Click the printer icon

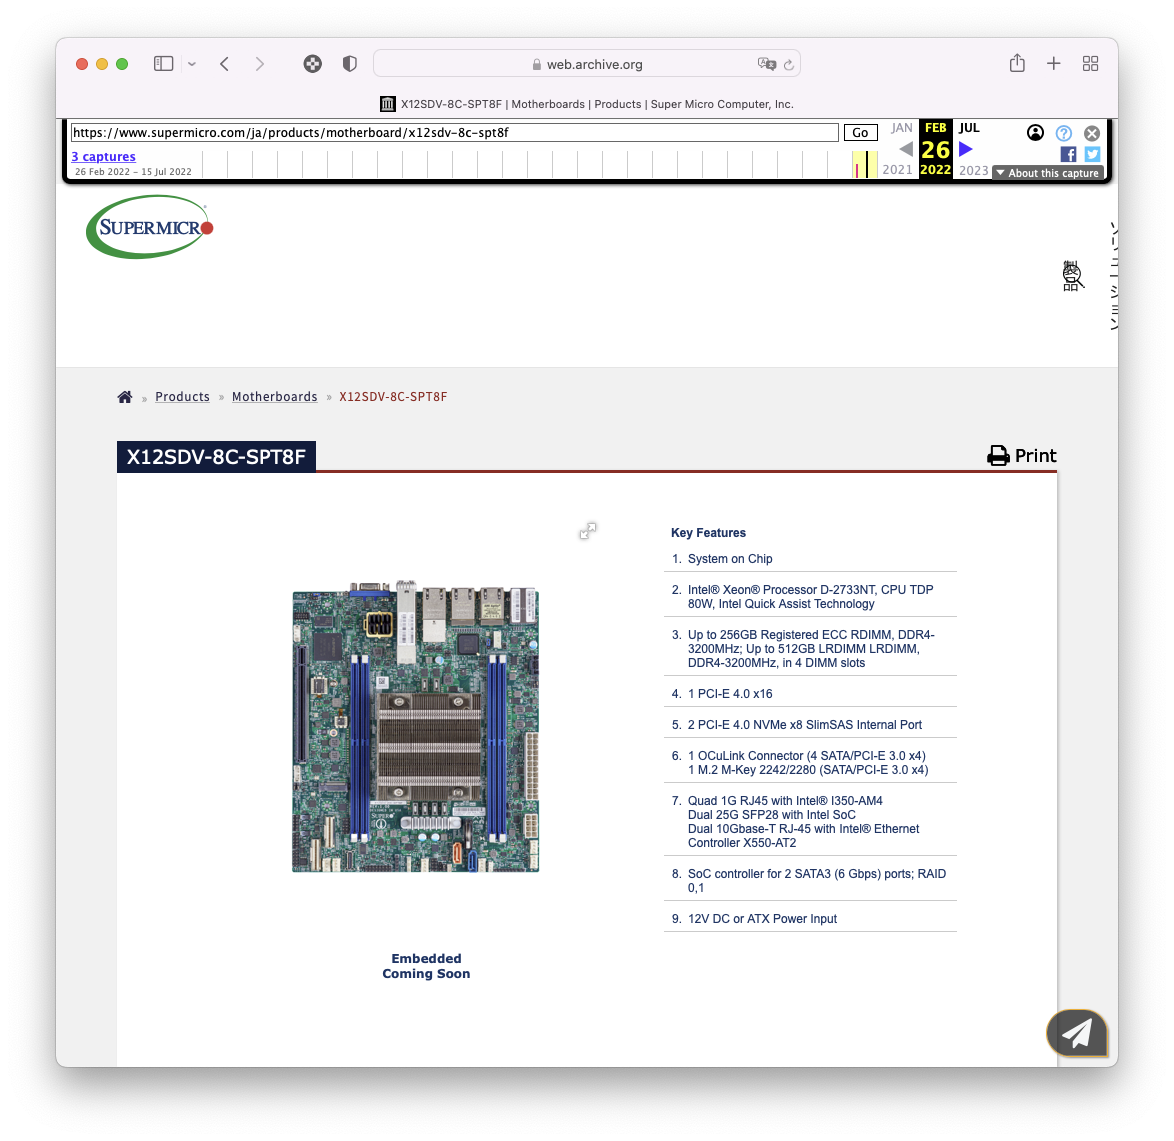pyautogui.click(x=998, y=455)
